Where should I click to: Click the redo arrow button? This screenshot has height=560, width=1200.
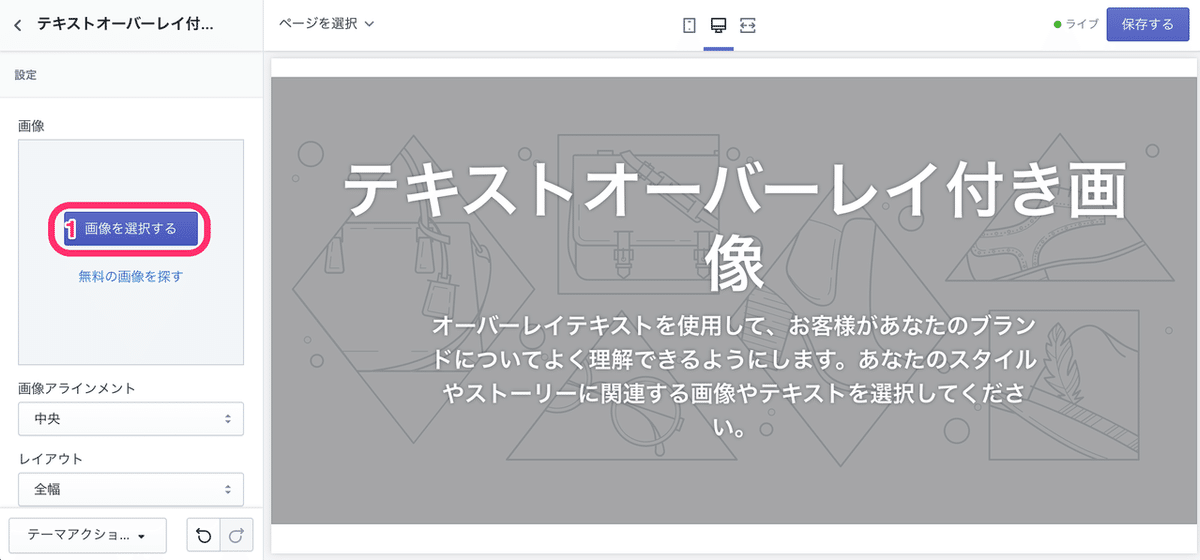pos(237,536)
